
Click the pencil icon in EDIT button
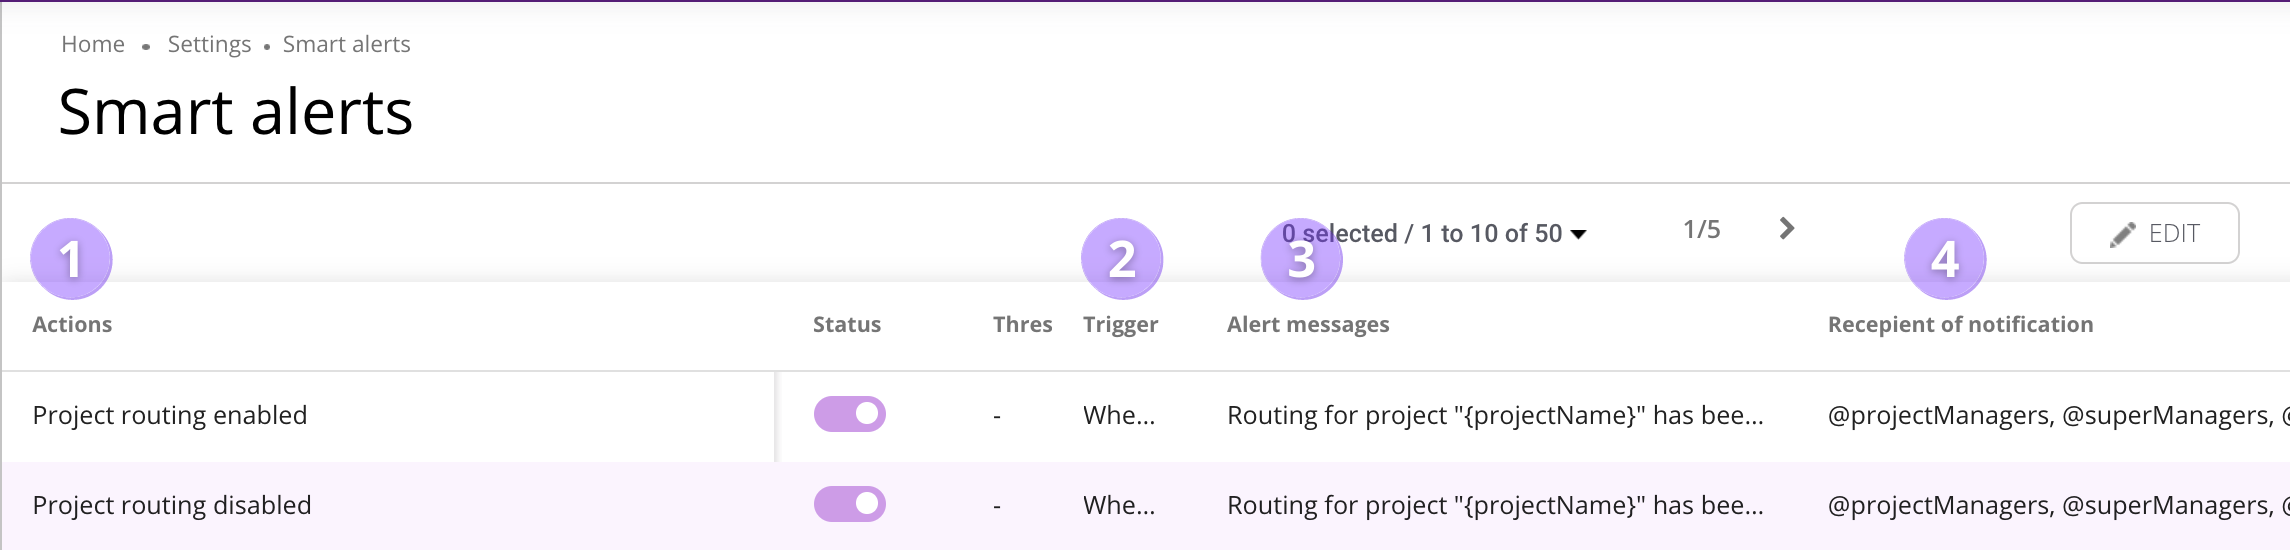(x=2123, y=234)
